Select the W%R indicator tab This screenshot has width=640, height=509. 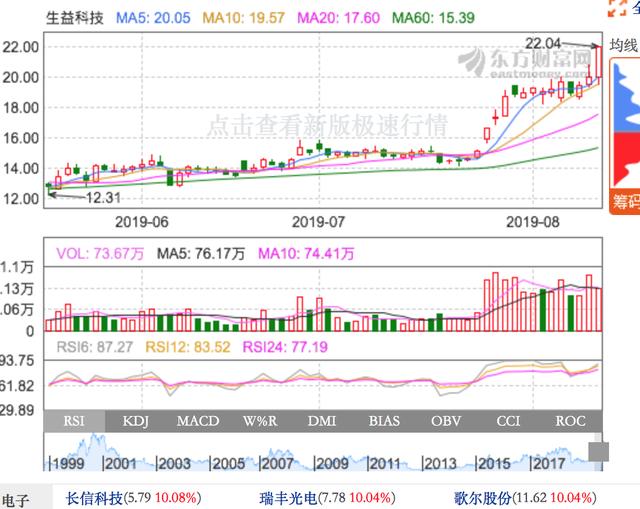tap(260, 421)
